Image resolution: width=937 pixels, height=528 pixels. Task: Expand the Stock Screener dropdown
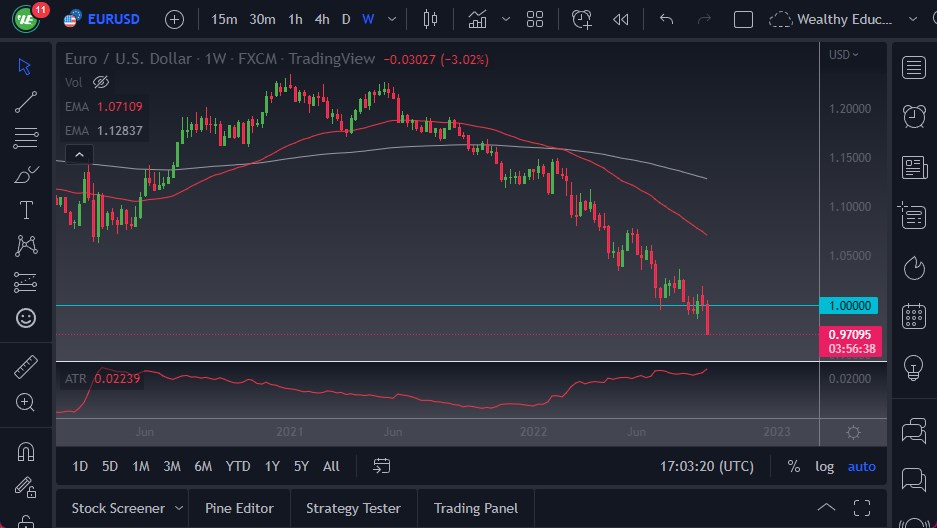point(179,508)
